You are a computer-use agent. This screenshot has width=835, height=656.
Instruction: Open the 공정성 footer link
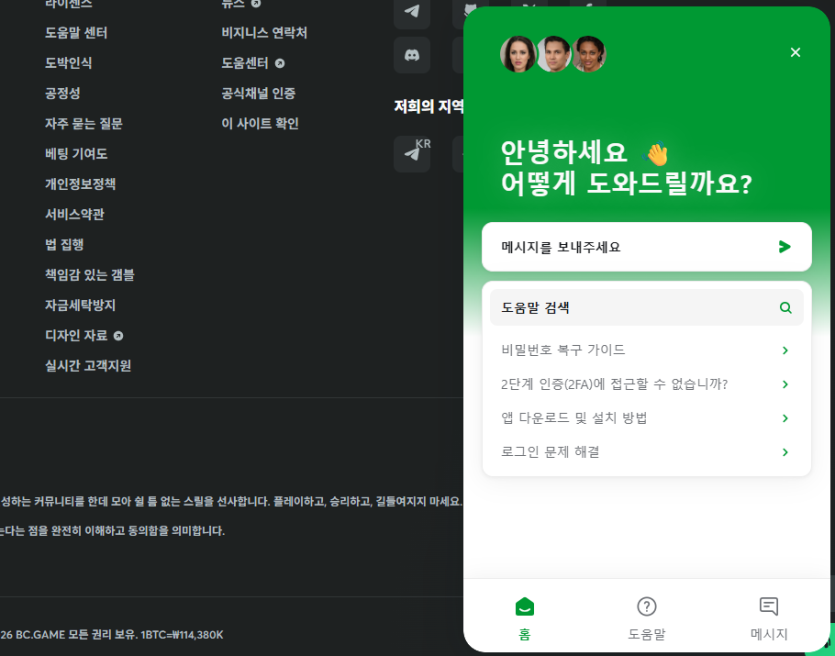pyautogui.click(x=62, y=94)
